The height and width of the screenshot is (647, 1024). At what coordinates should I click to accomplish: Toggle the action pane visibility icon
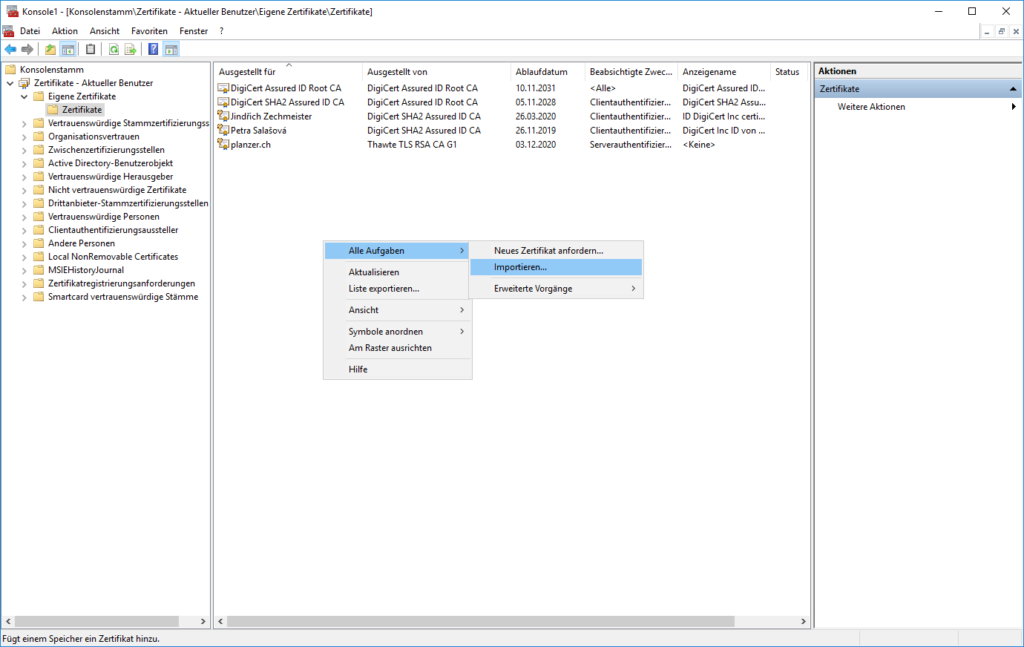[170, 48]
